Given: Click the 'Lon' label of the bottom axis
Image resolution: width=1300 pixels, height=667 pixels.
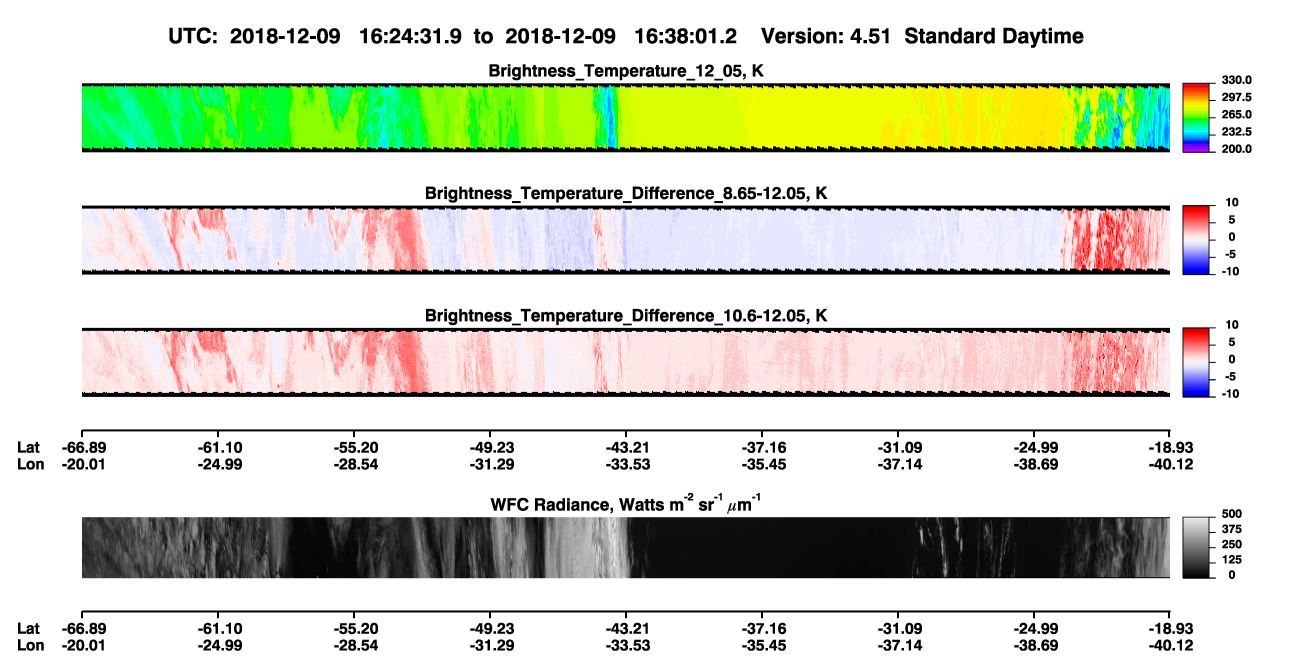Looking at the screenshot, I should (x=30, y=645).
